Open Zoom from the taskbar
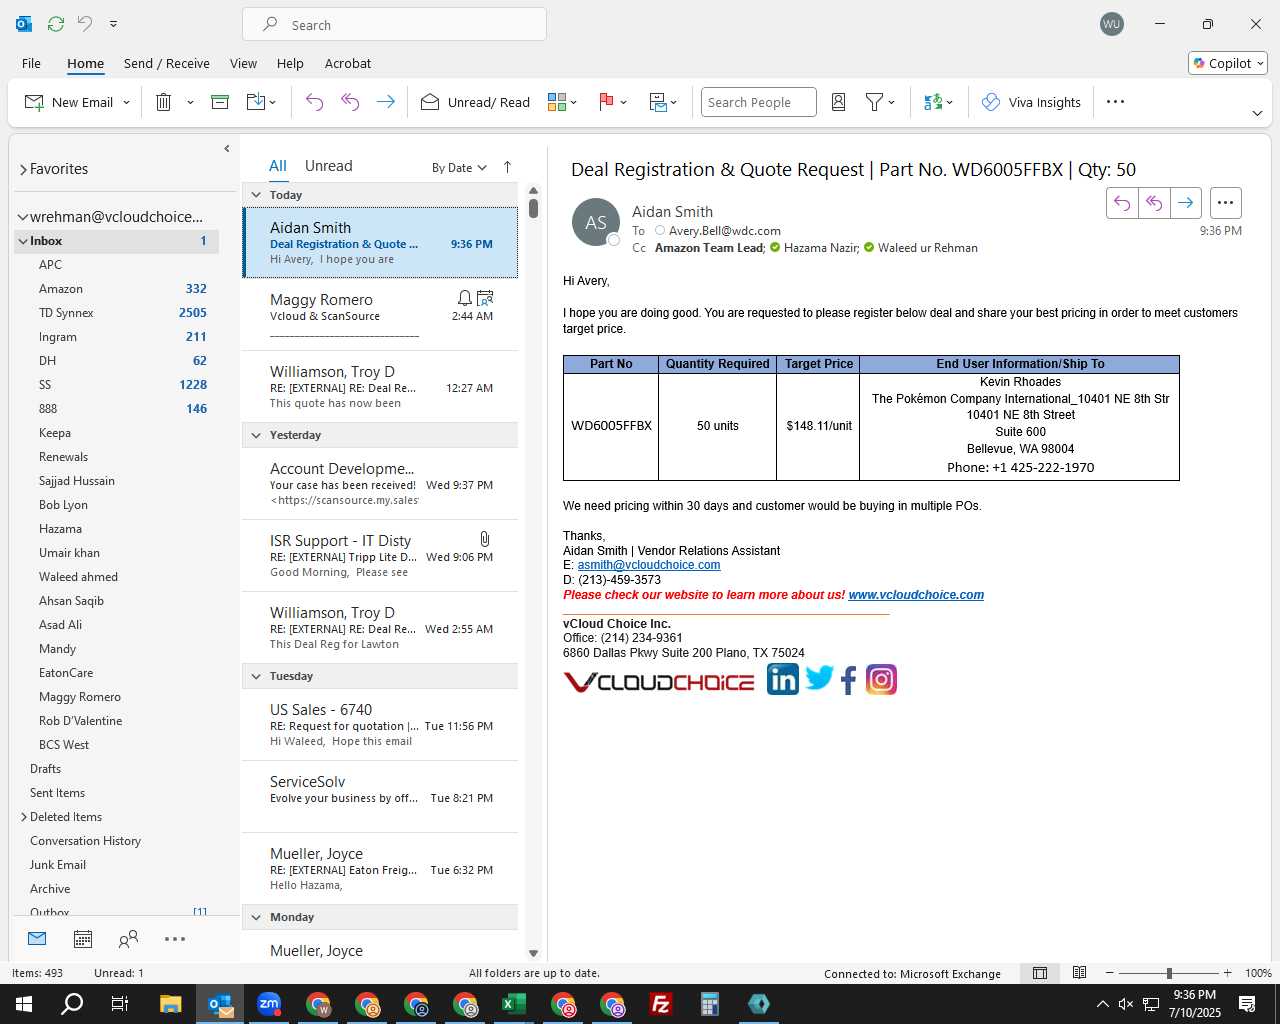The width and height of the screenshot is (1280, 1024). click(x=269, y=1004)
